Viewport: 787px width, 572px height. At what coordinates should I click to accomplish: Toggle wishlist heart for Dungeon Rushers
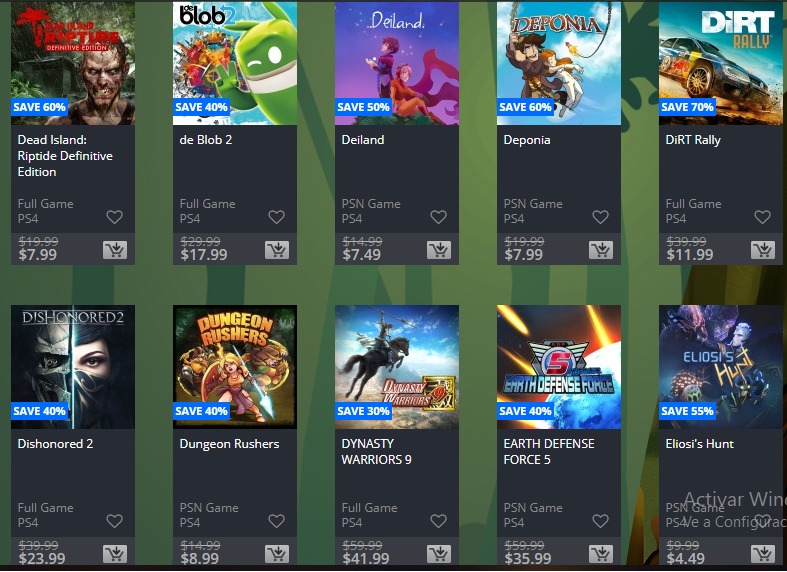pyautogui.click(x=277, y=521)
